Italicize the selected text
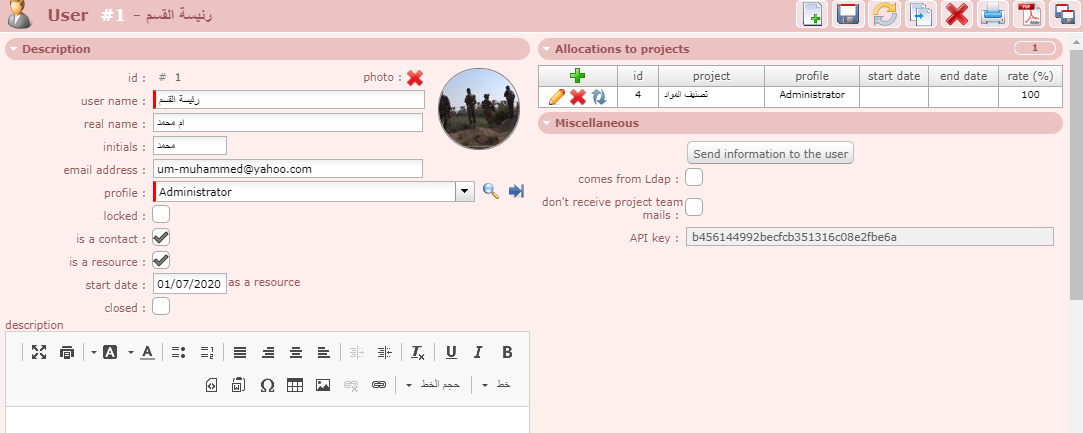This screenshot has height=433, width=1083. (478, 352)
